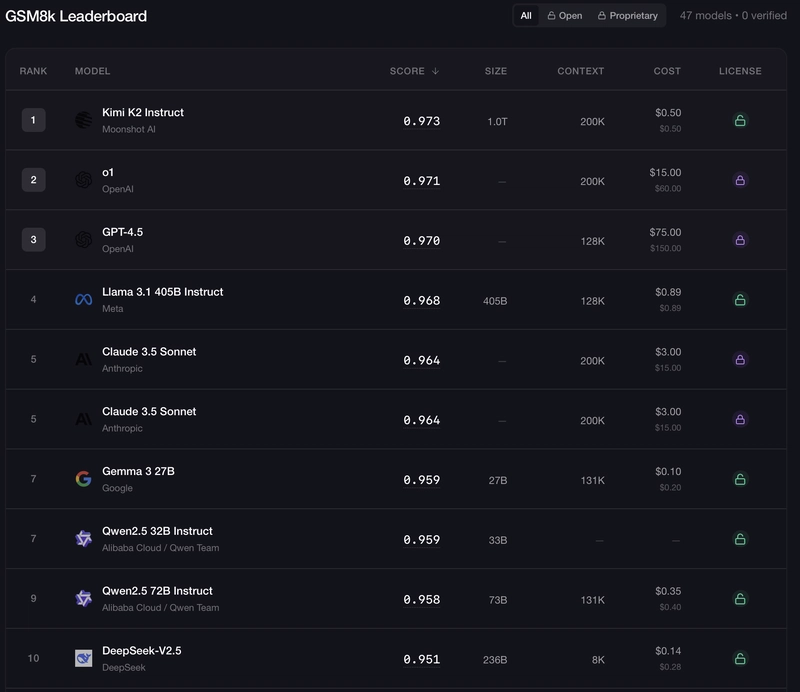The height and width of the screenshot is (692, 800).
Task: Open the Llama 3.1 405B Instruct model link
Action: pyautogui.click(x=162, y=292)
